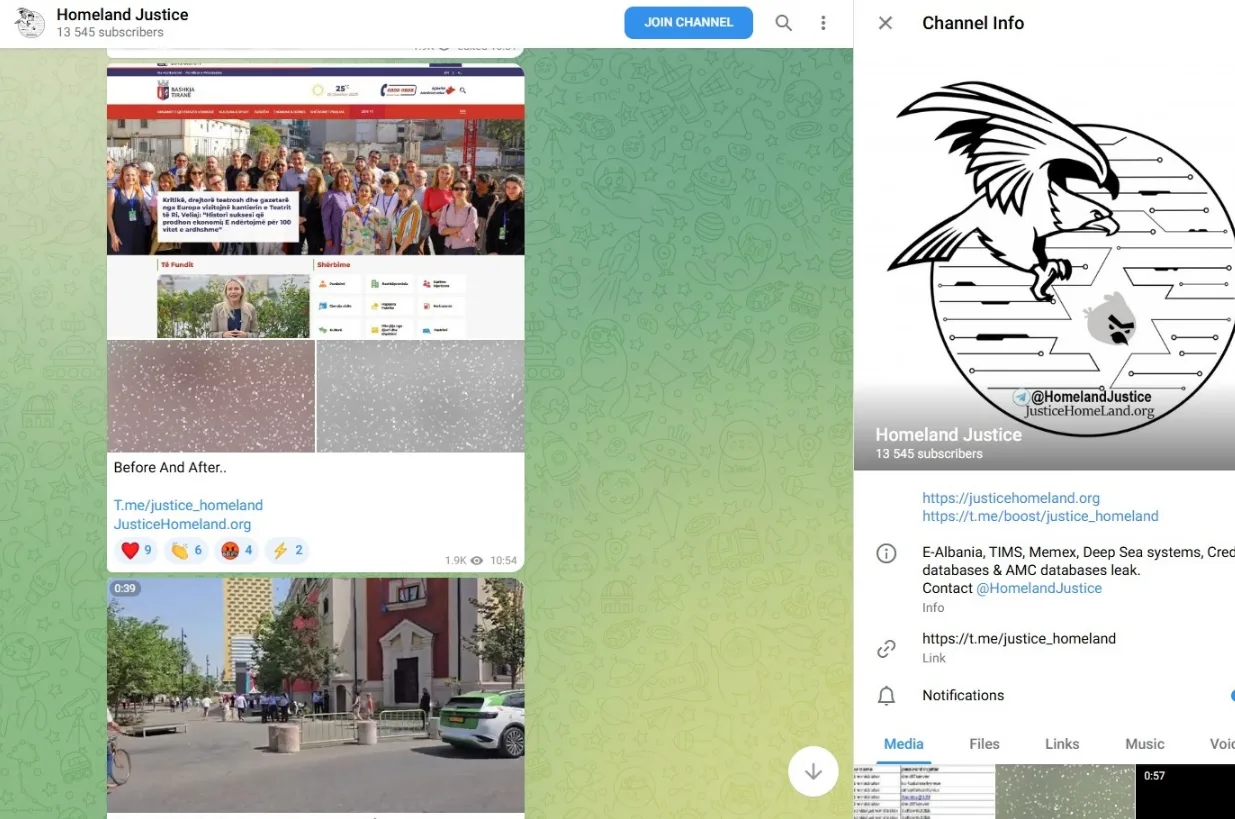Screen dimensions: 1235x819
Task: Click the chain link icon
Action: pos(886,649)
